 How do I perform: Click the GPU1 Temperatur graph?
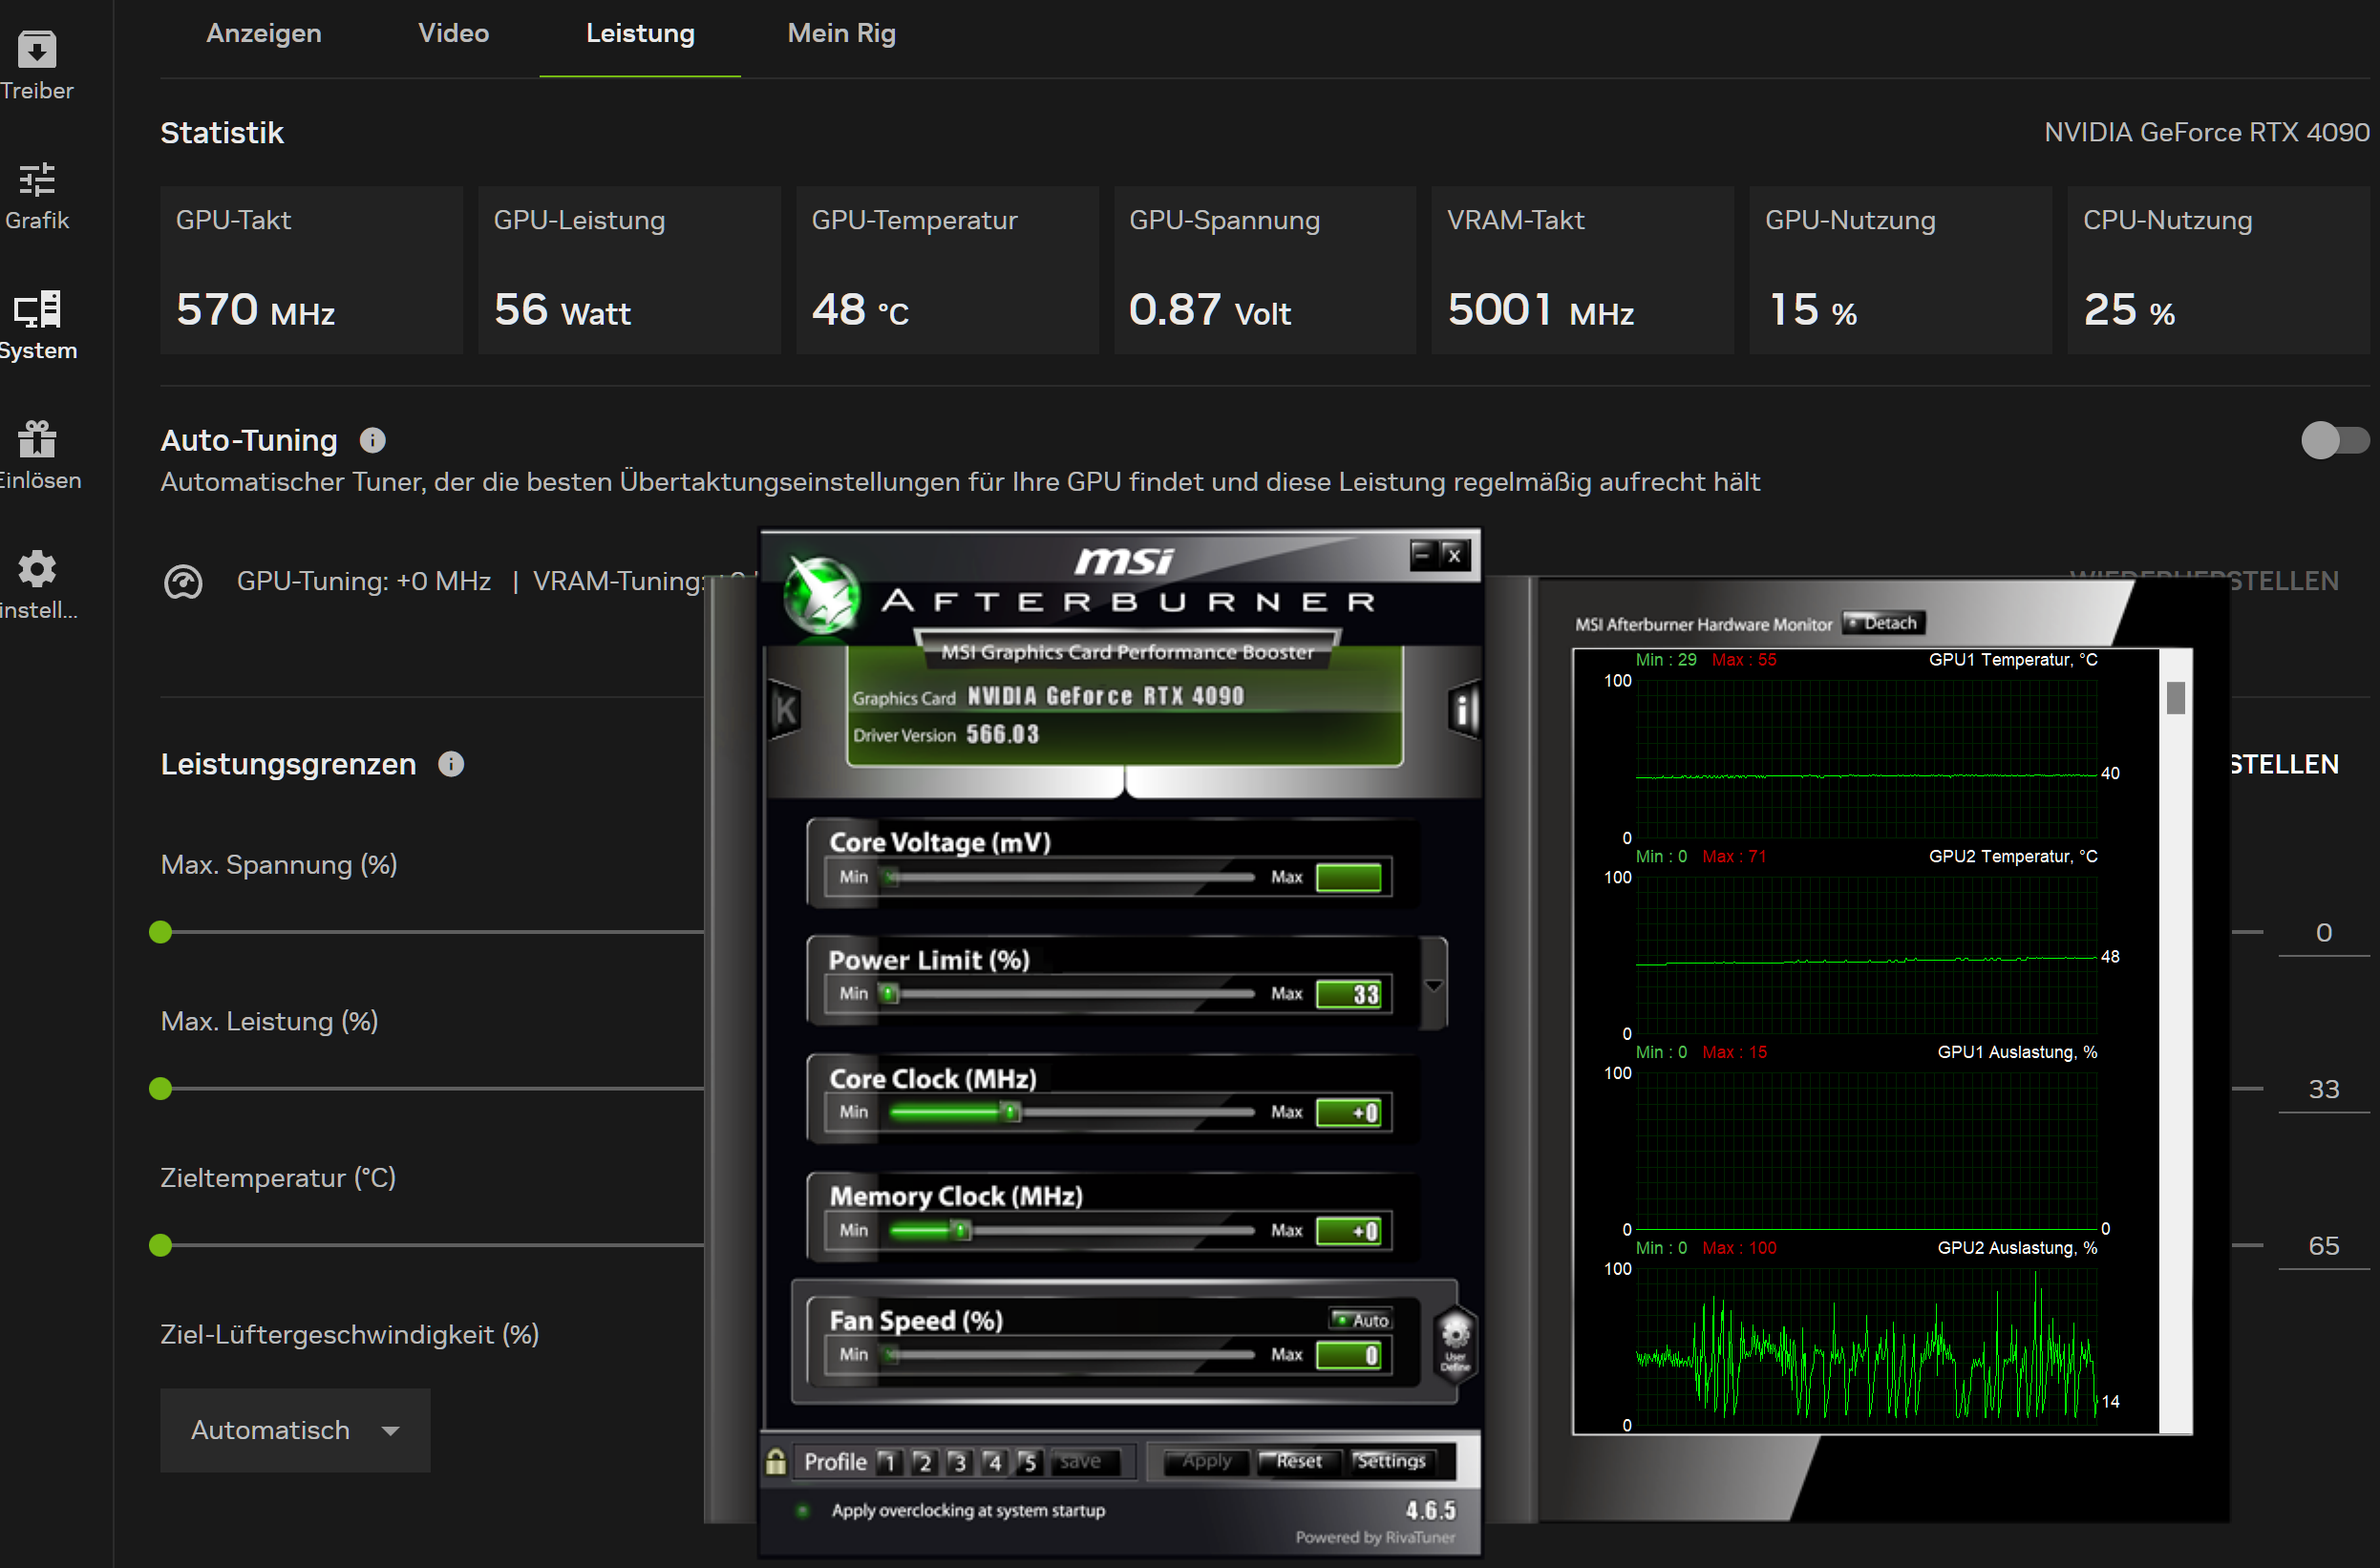1866,758
